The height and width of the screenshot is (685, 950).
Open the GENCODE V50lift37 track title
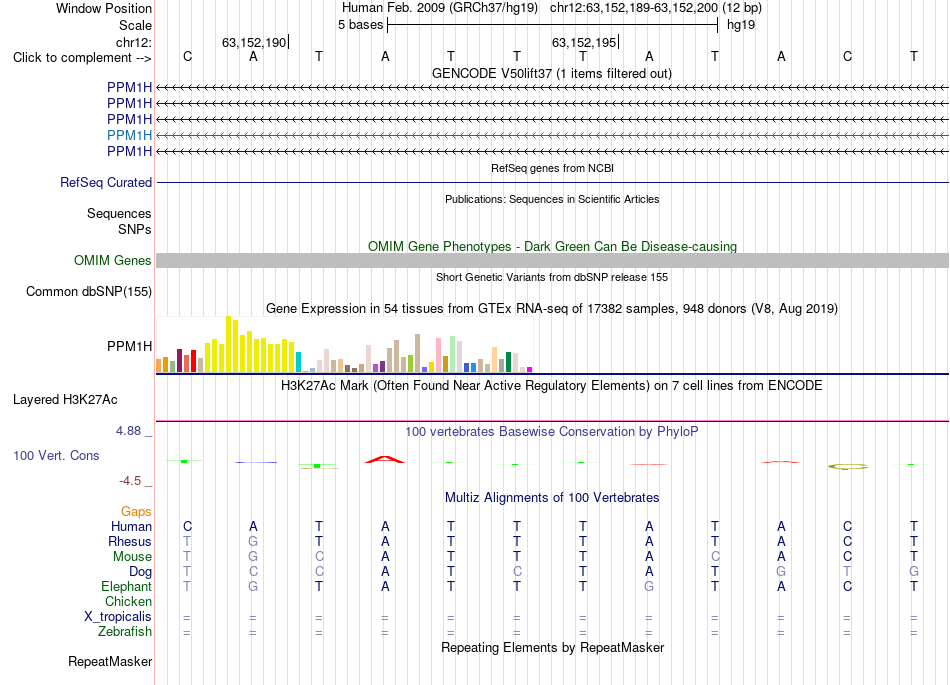pos(552,73)
